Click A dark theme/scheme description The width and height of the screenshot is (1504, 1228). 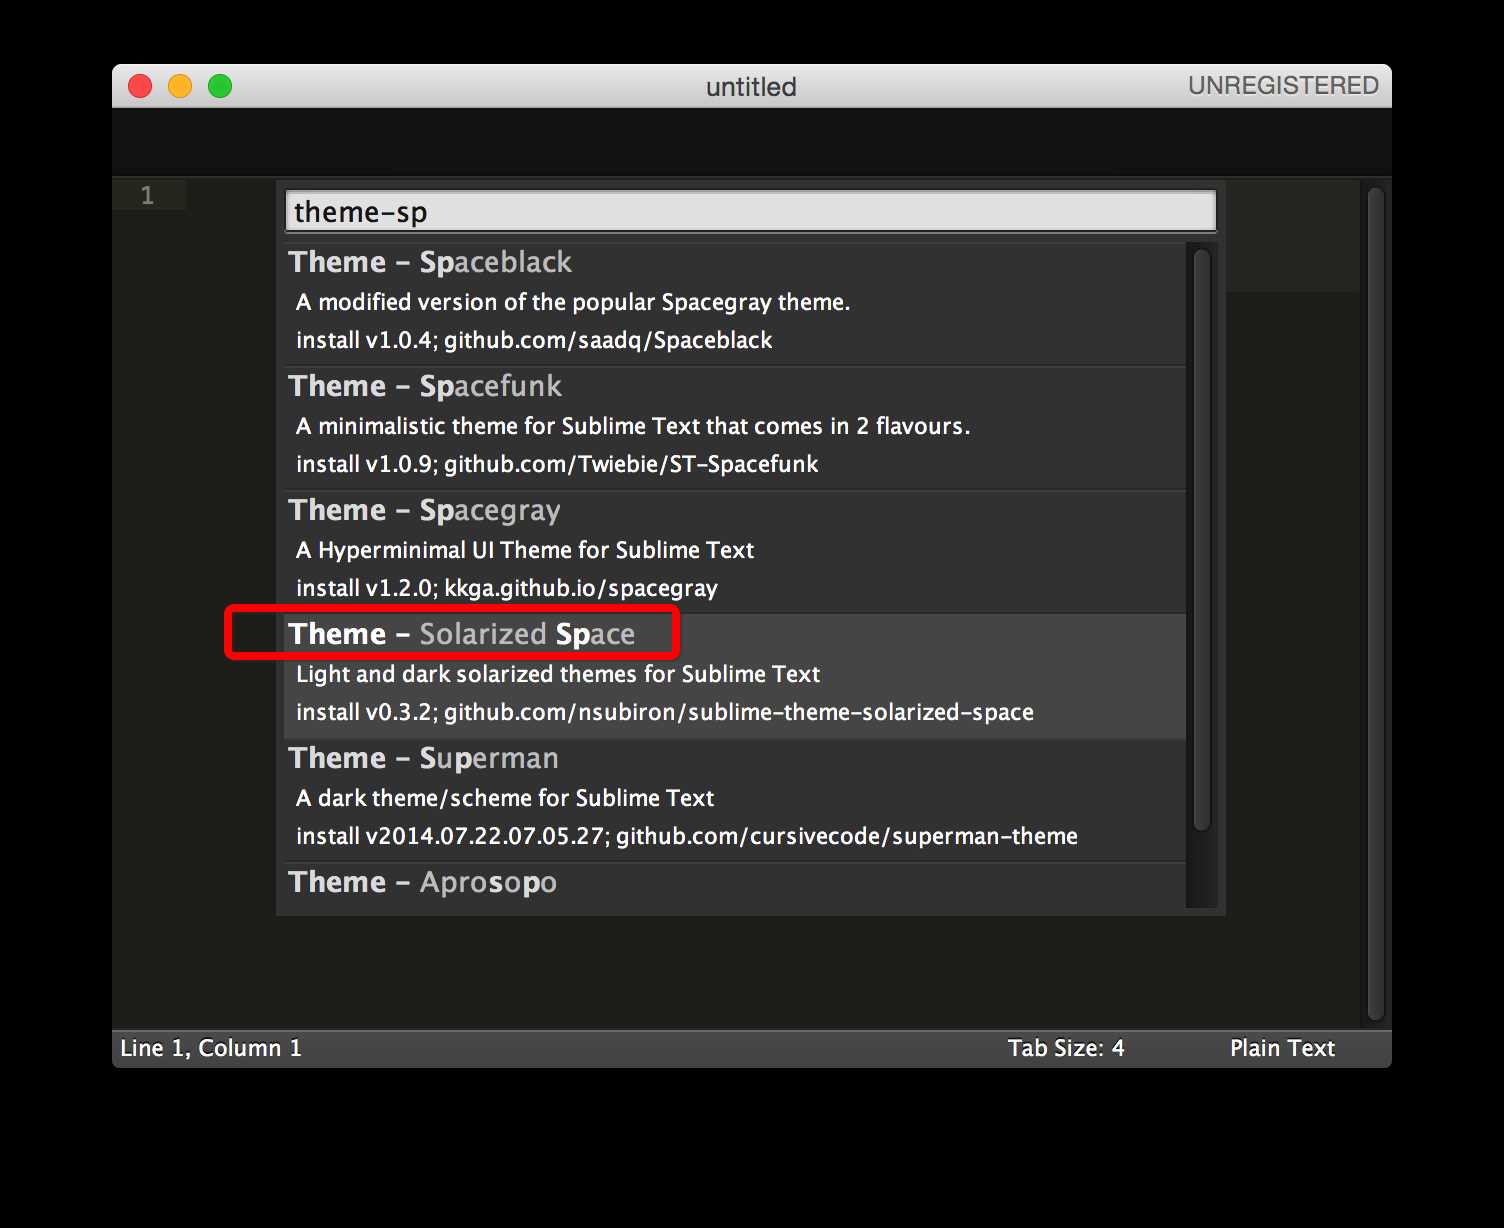pyautogui.click(x=505, y=798)
